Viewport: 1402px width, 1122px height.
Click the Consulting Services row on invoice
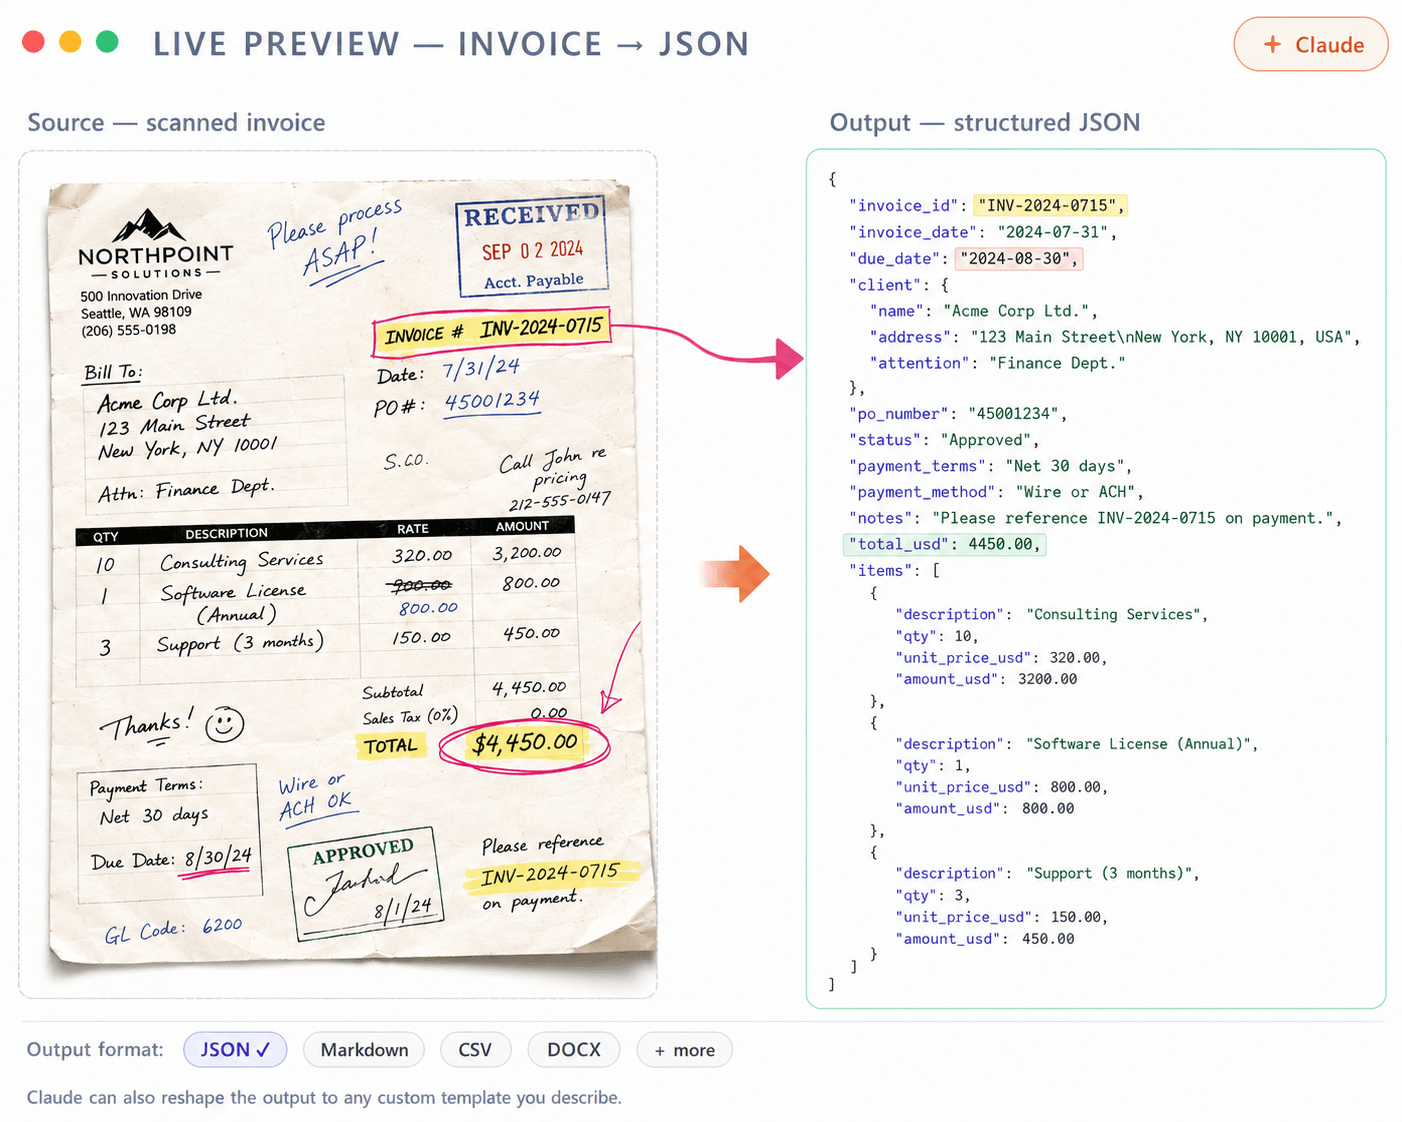coord(328,560)
